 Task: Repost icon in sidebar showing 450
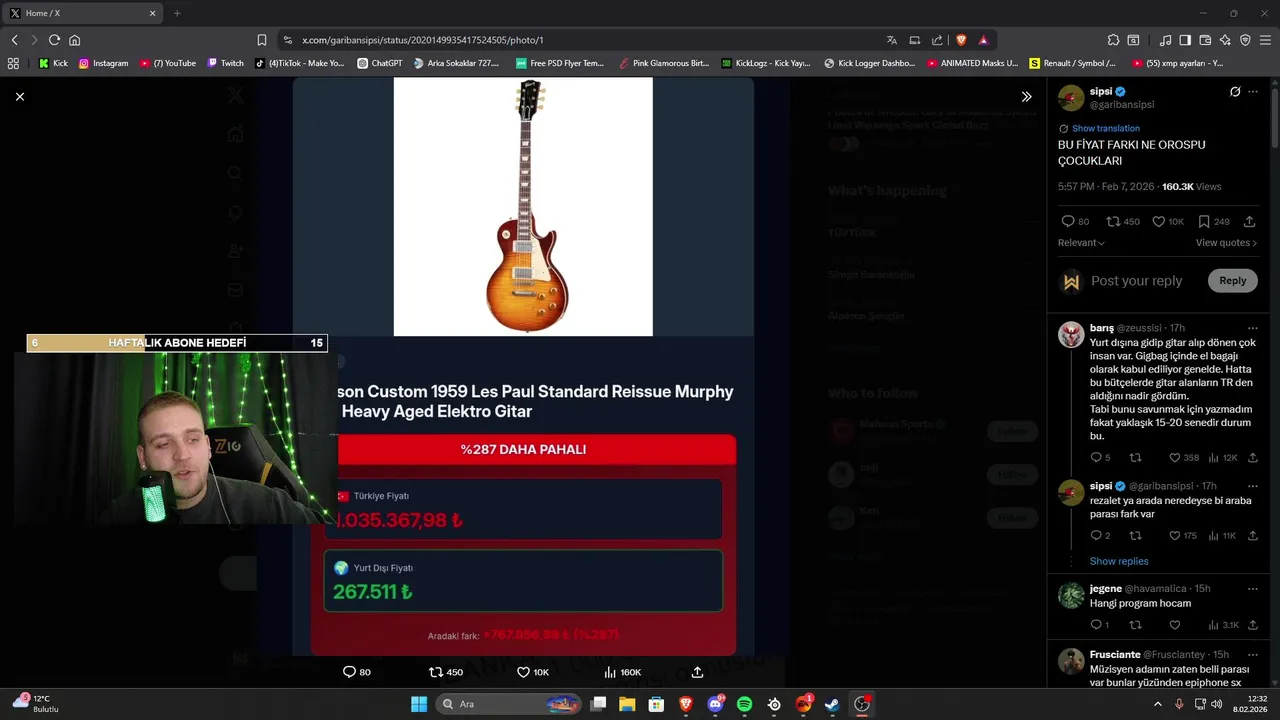[1112, 221]
